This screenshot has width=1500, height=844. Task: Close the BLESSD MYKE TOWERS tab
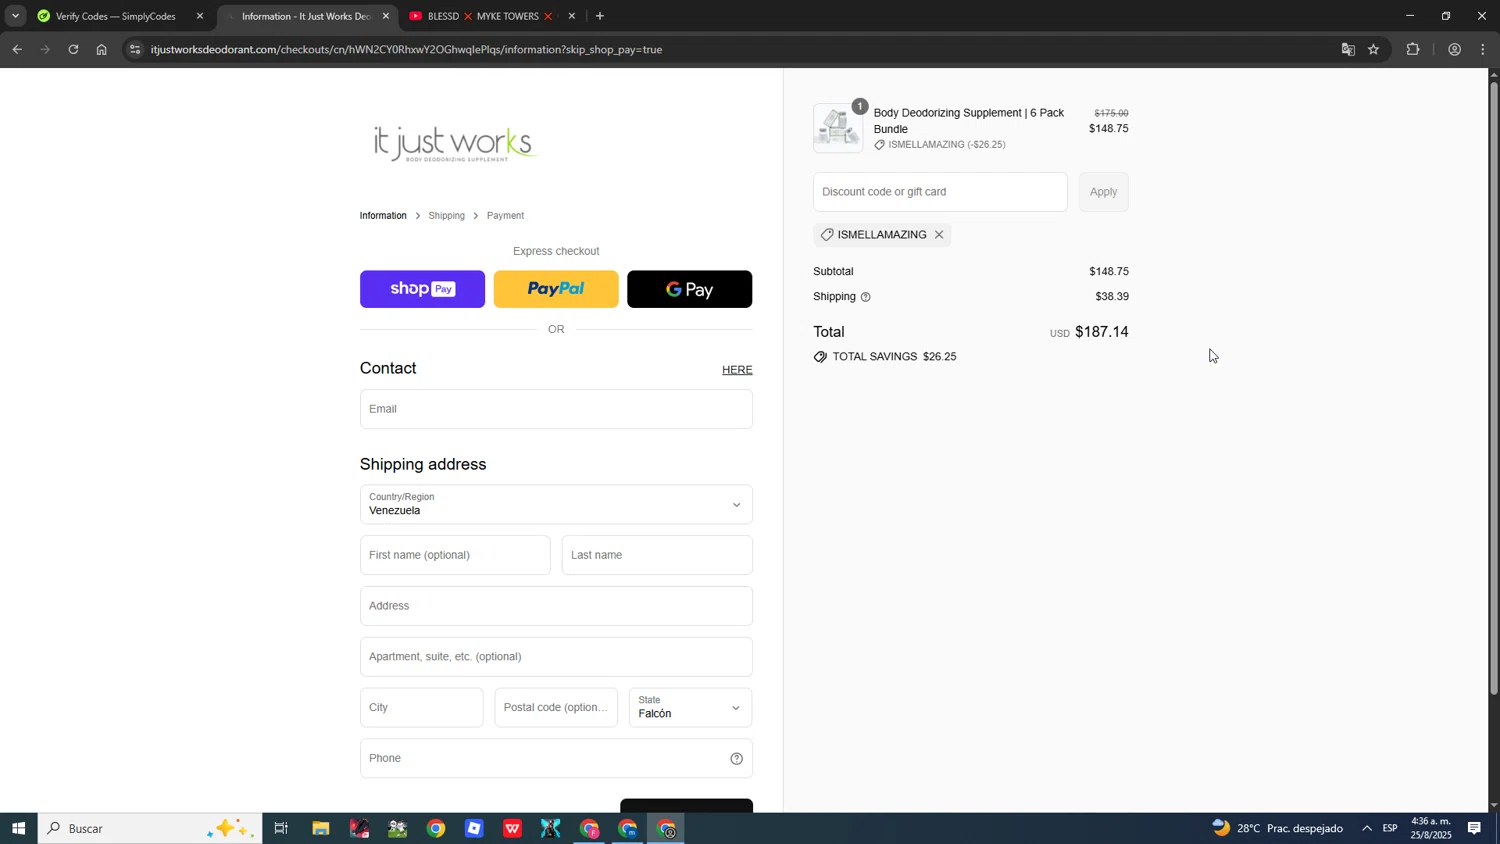coord(572,16)
